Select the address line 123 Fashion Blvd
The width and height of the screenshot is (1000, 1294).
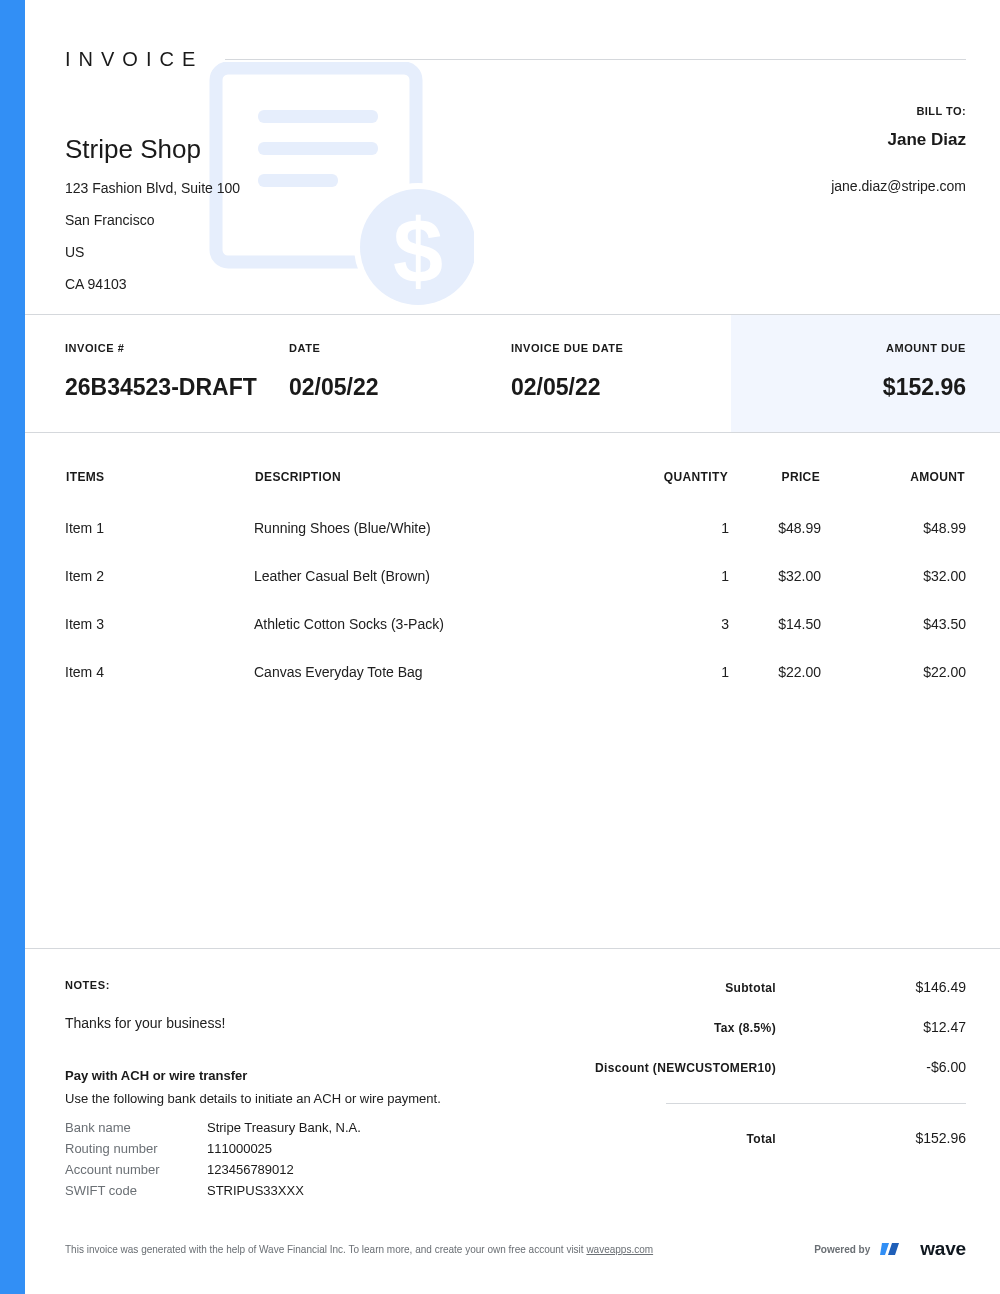tap(152, 188)
